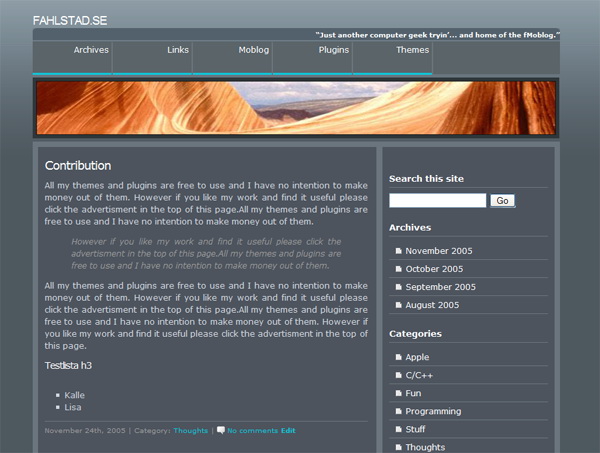Open the Thoughts category link in post footer
The image size is (600, 453).
190,431
